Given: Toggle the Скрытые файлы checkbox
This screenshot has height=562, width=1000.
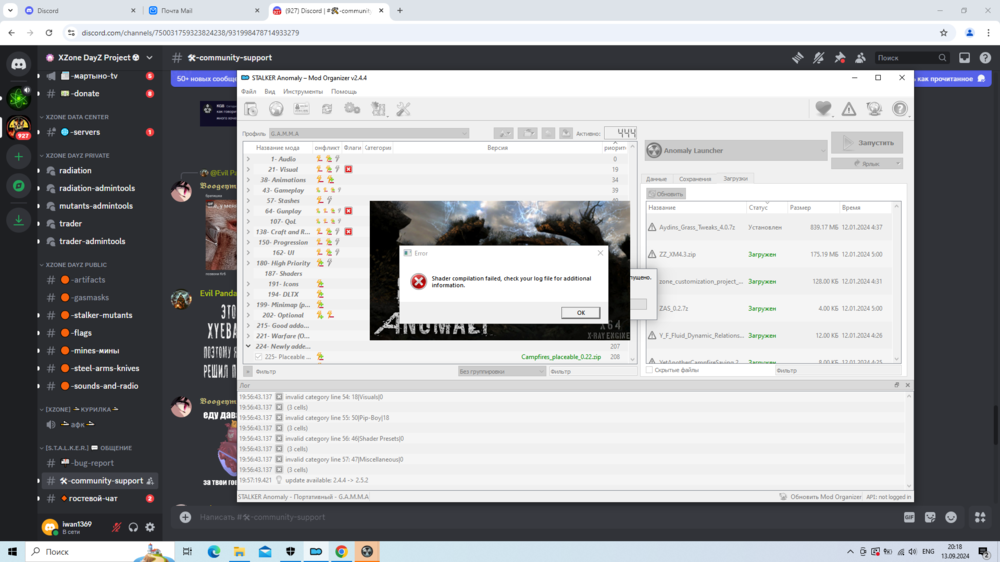Looking at the screenshot, I should coord(649,370).
